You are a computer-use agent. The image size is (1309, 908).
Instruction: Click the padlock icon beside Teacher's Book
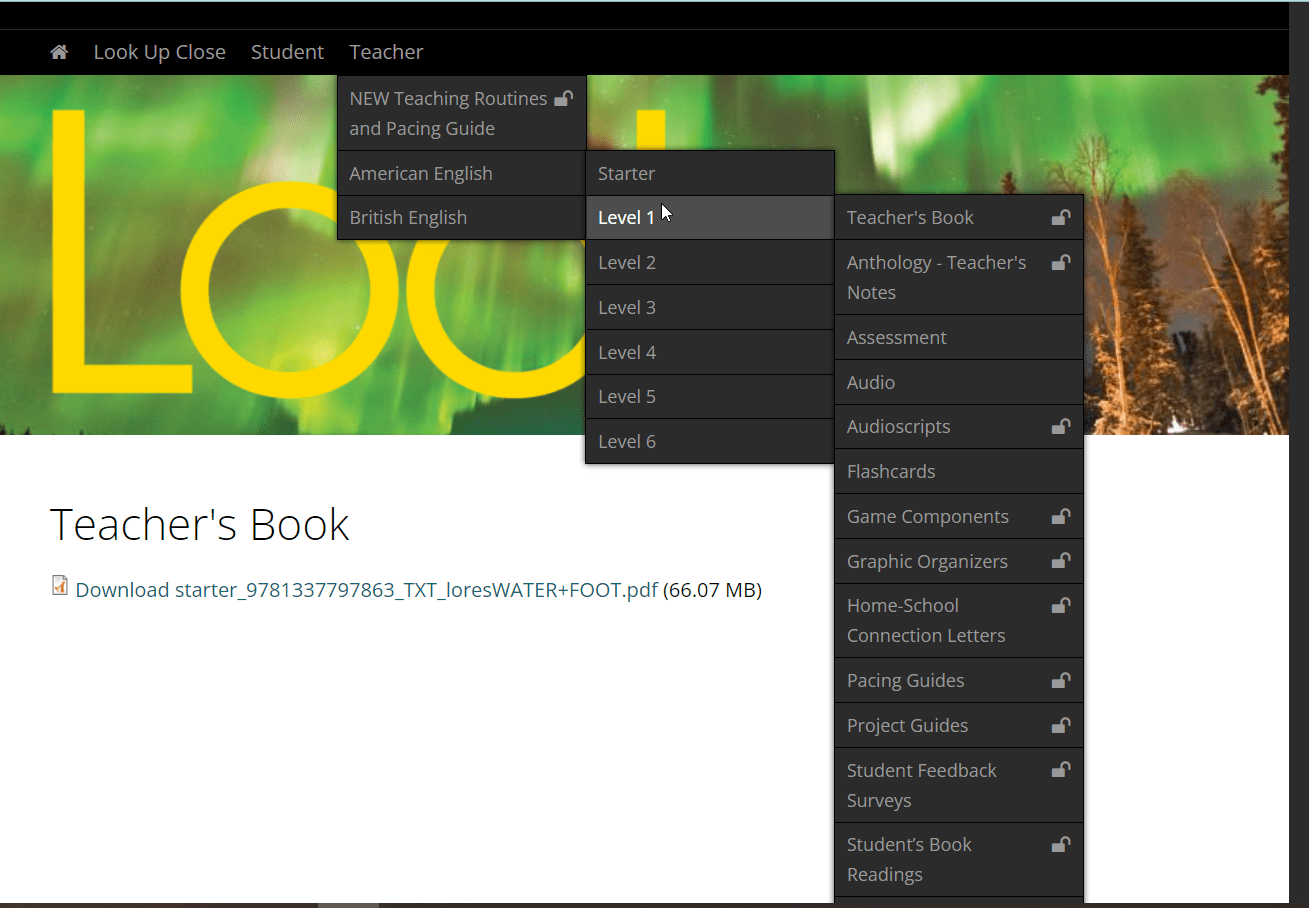[1060, 217]
